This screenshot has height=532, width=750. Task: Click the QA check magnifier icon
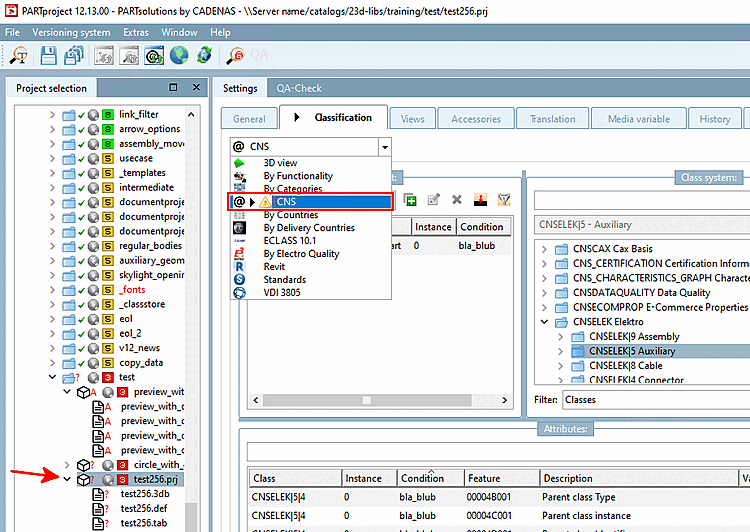pos(235,55)
